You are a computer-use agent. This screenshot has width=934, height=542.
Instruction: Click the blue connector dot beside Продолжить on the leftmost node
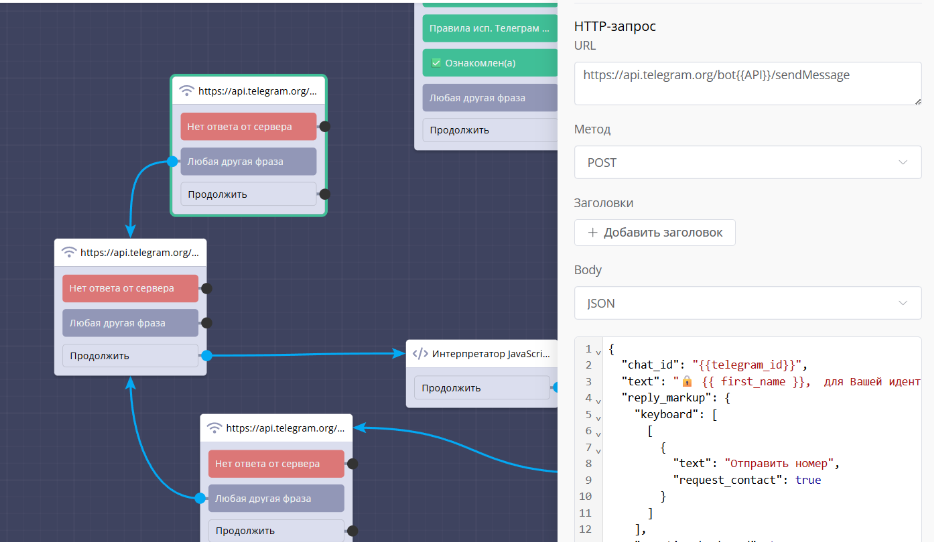tap(206, 355)
